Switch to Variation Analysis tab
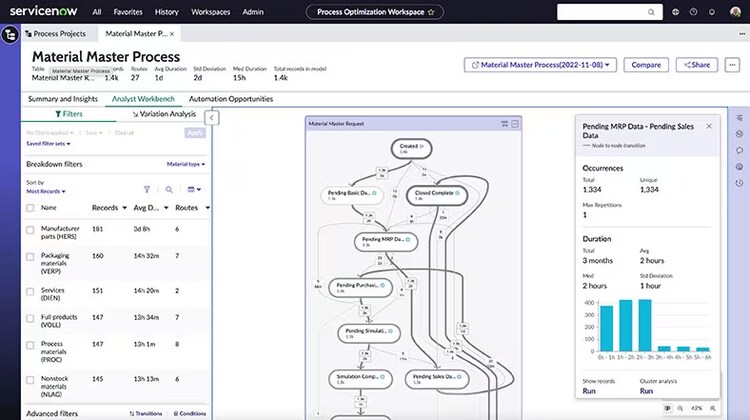Image resolution: width=750 pixels, height=420 pixels. click(164, 114)
